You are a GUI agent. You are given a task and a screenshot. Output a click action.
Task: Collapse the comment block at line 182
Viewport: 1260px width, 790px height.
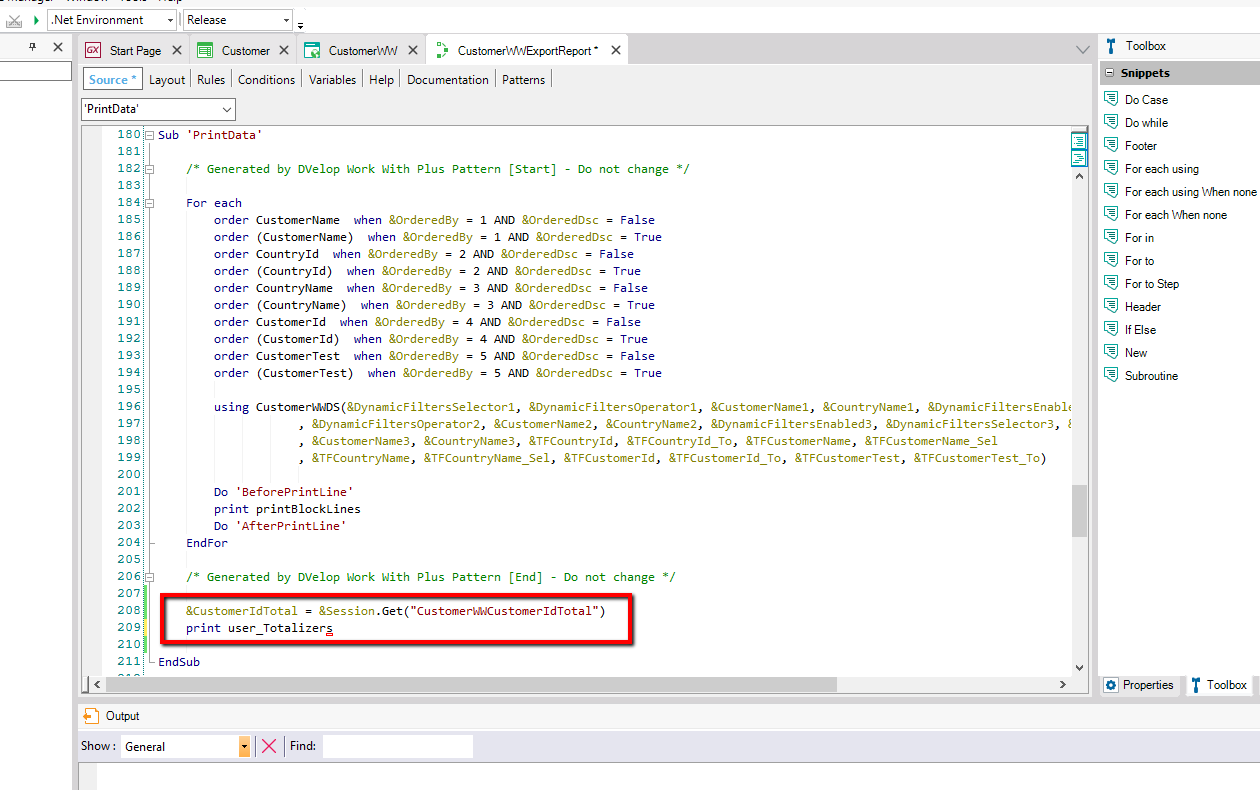click(149, 169)
